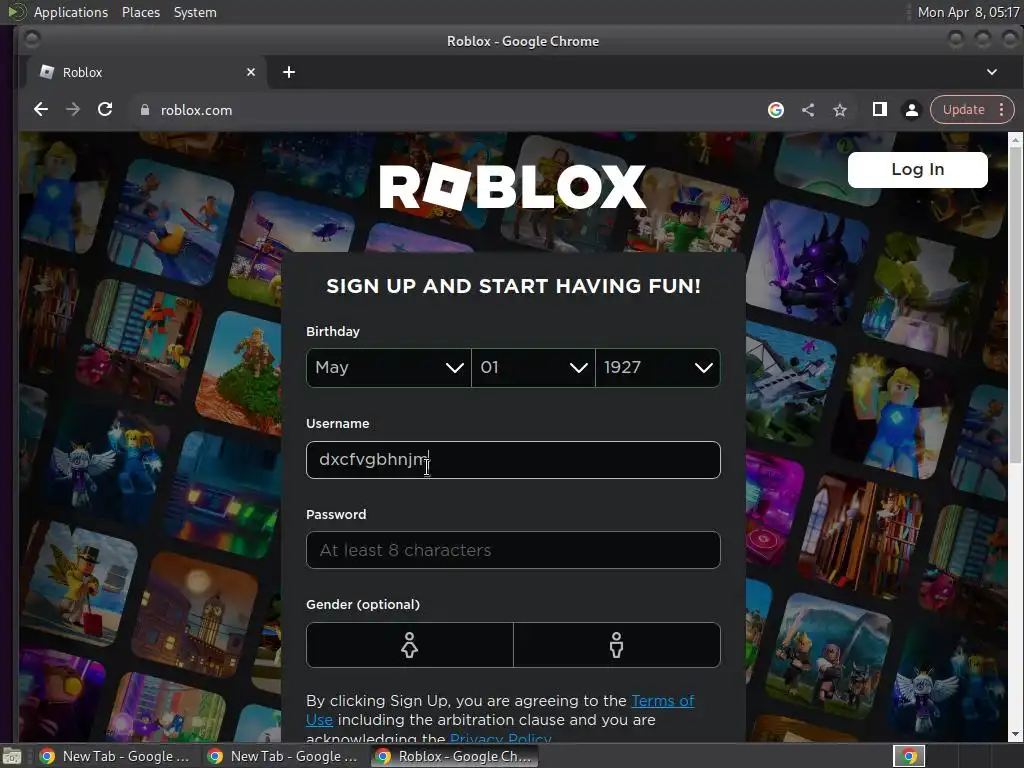Open the birthday month dropdown showing May
This screenshot has width=1024, height=768.
389,368
